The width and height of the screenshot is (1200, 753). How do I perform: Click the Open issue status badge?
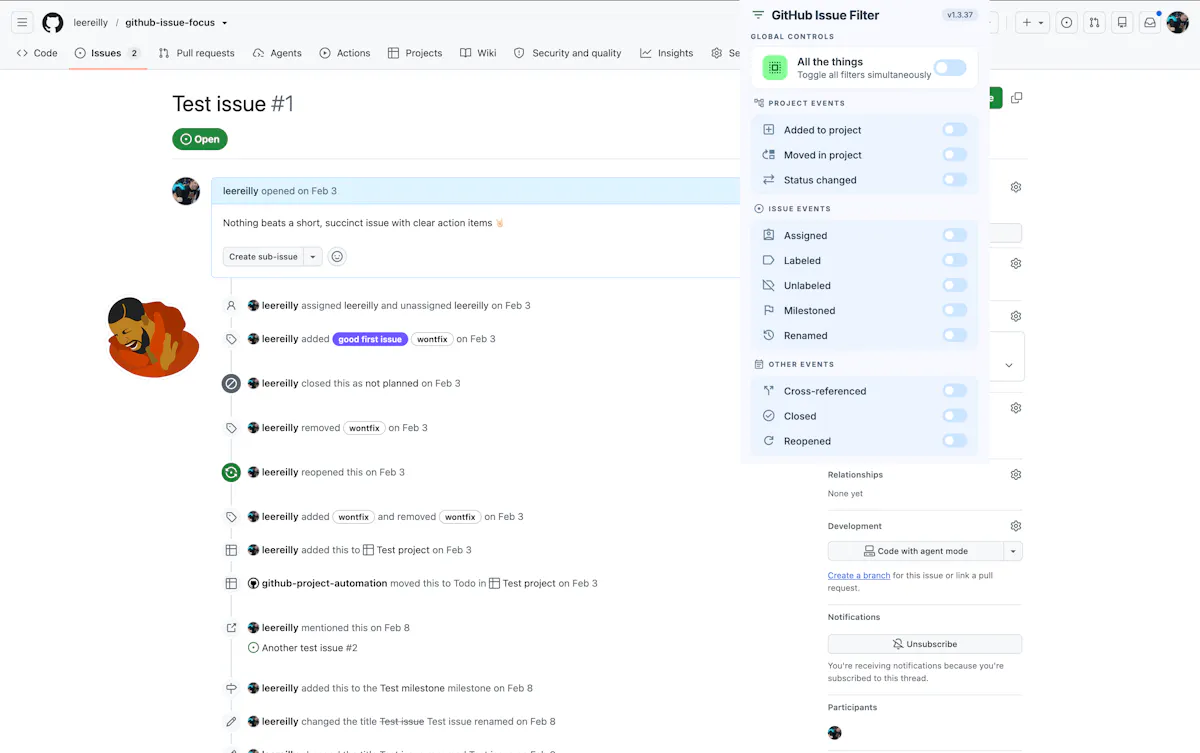pyautogui.click(x=200, y=139)
